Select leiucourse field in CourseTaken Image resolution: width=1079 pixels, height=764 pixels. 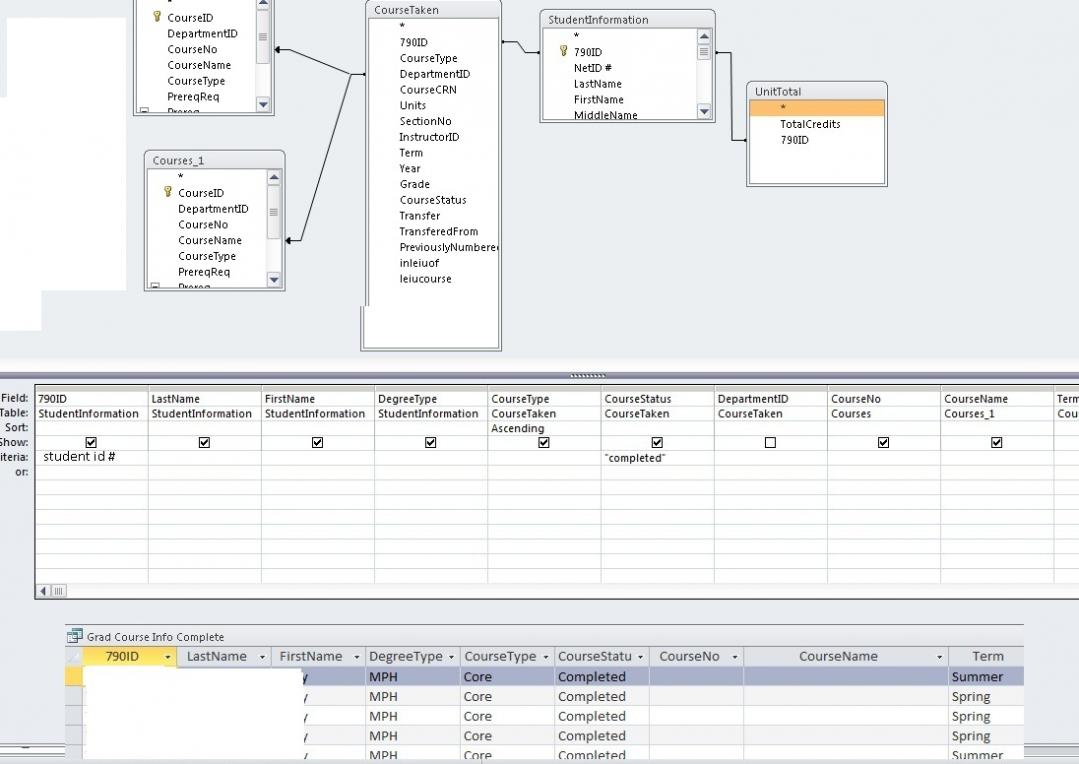425,279
